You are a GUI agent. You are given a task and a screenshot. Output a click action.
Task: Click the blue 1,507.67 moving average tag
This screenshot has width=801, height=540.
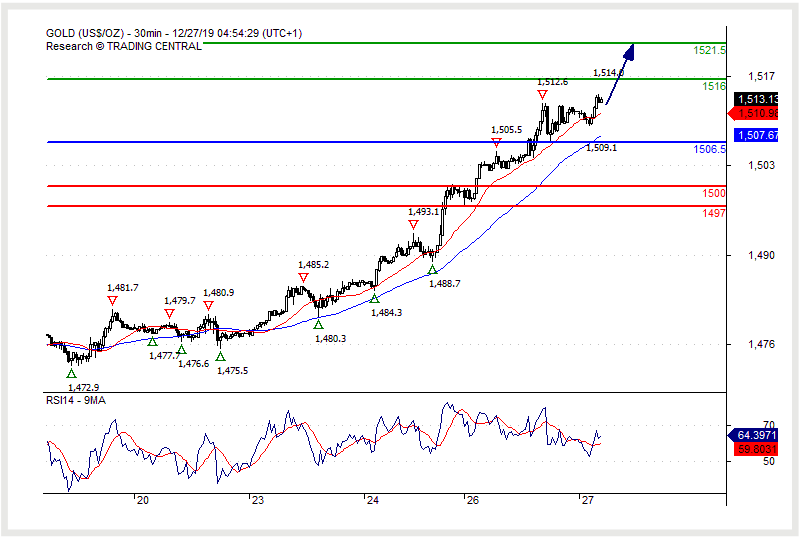[x=757, y=135]
